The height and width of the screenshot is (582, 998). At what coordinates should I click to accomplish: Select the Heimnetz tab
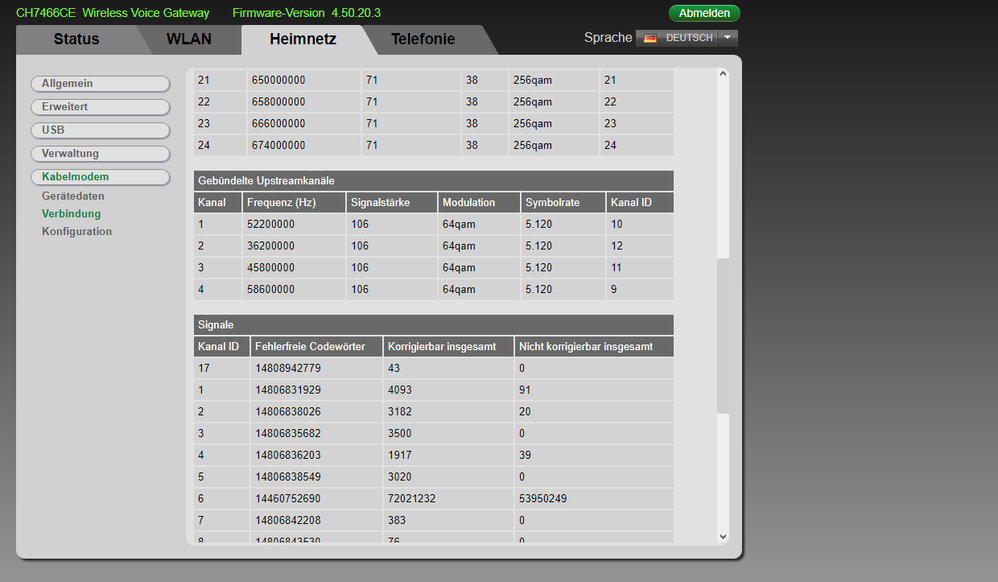click(303, 39)
